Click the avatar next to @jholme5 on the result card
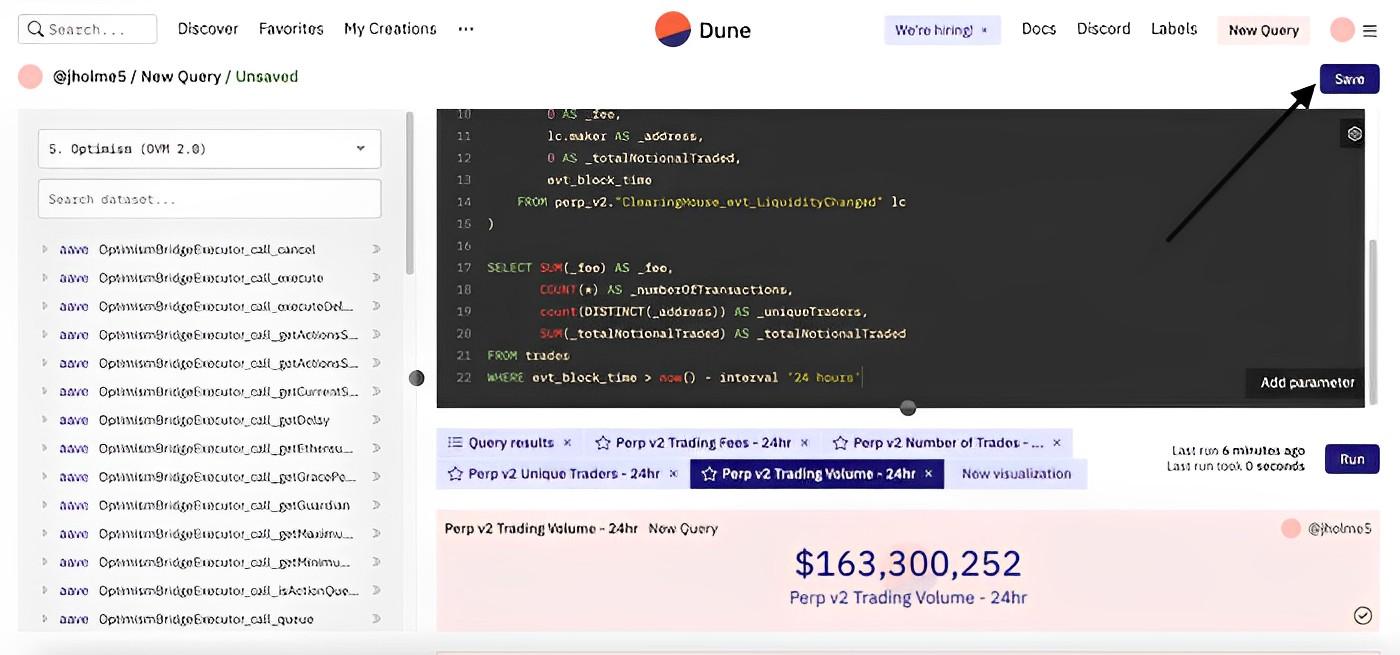This screenshot has height=655, width=1400. [1291, 528]
